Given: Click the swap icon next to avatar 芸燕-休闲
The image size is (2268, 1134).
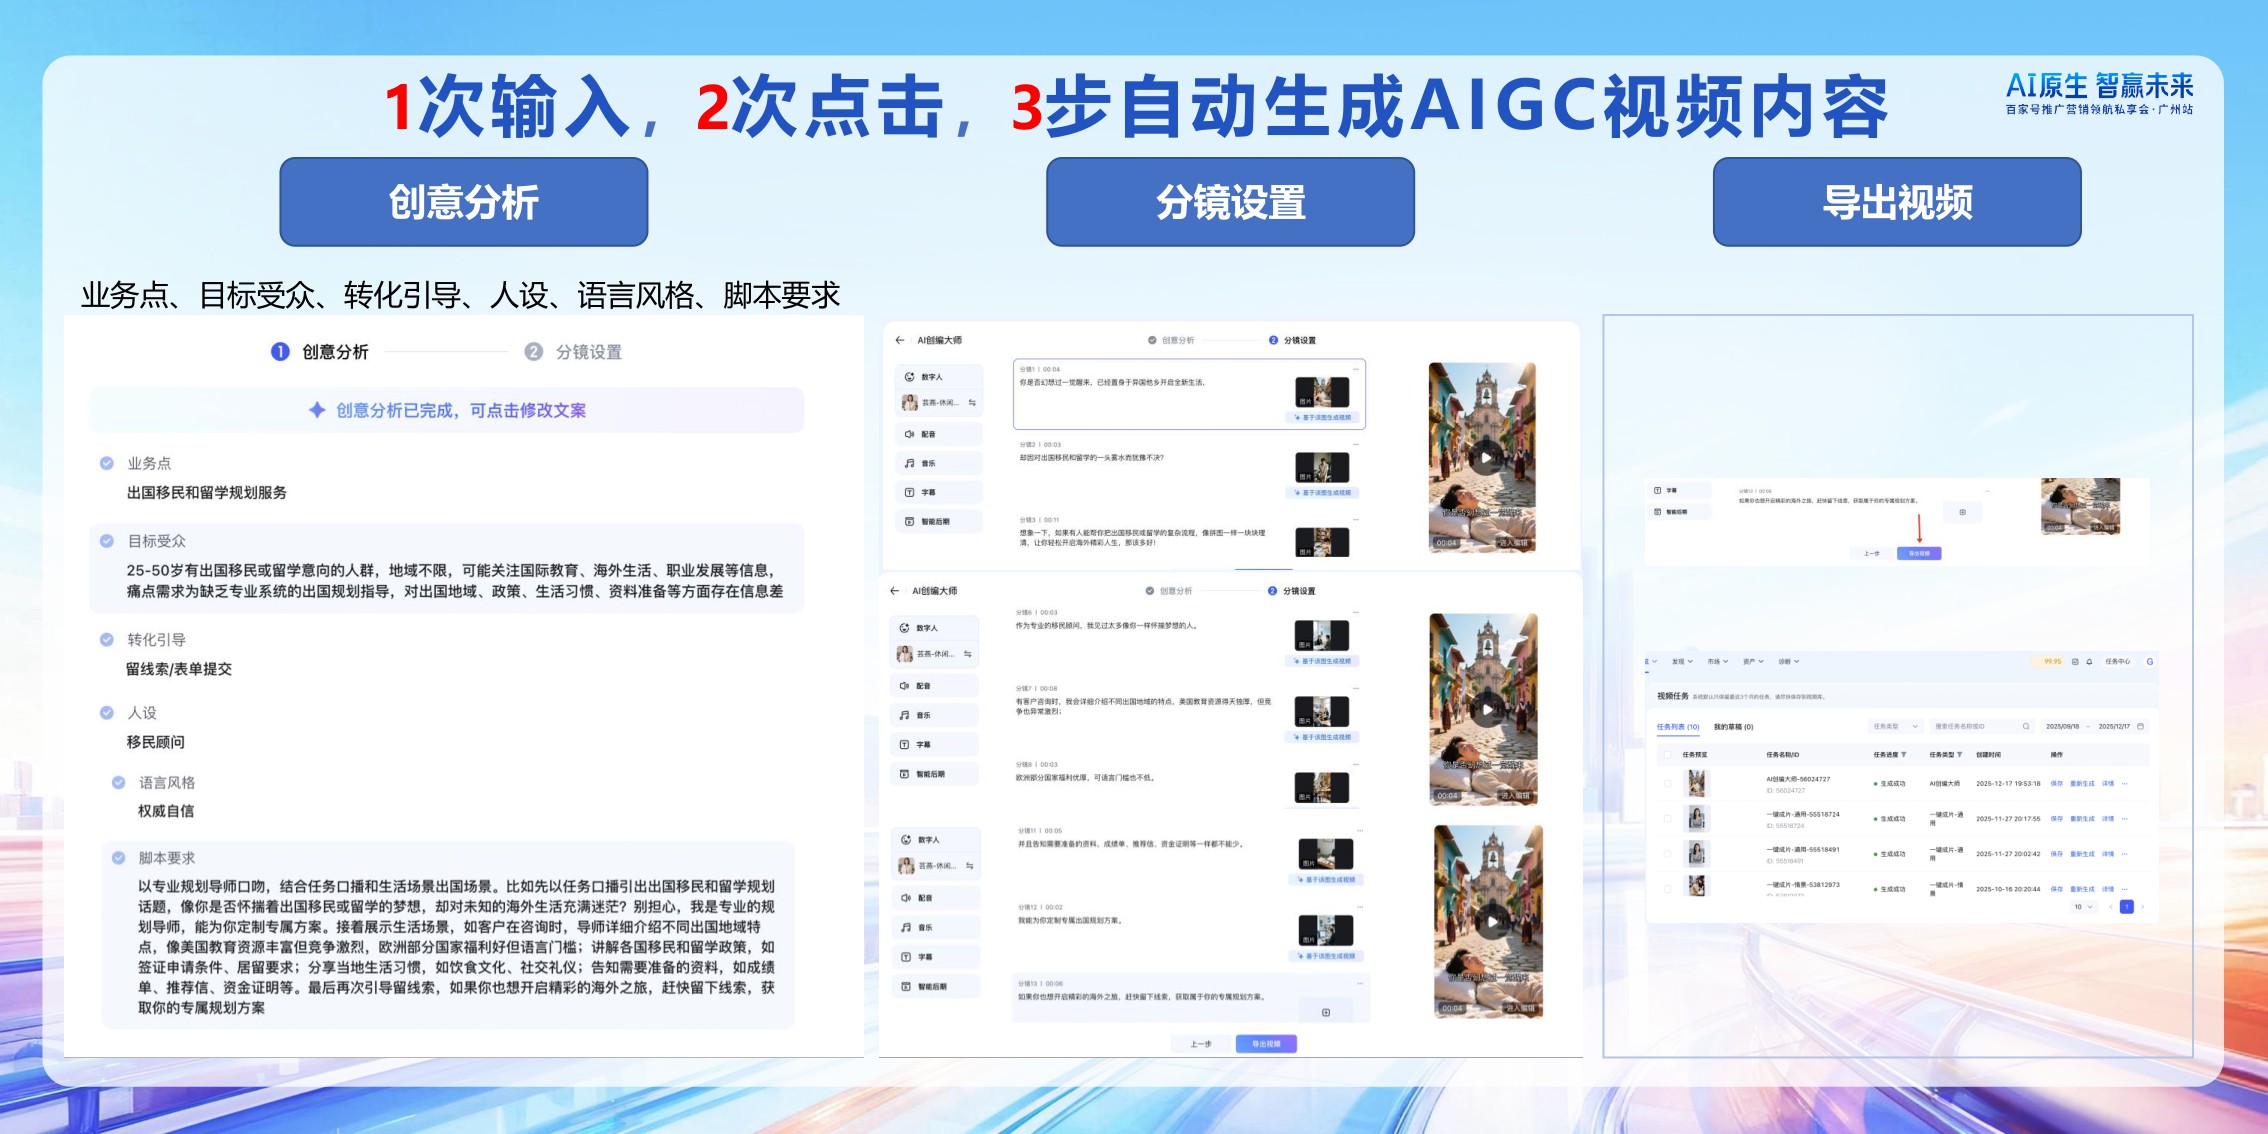Looking at the screenshot, I should [x=973, y=403].
